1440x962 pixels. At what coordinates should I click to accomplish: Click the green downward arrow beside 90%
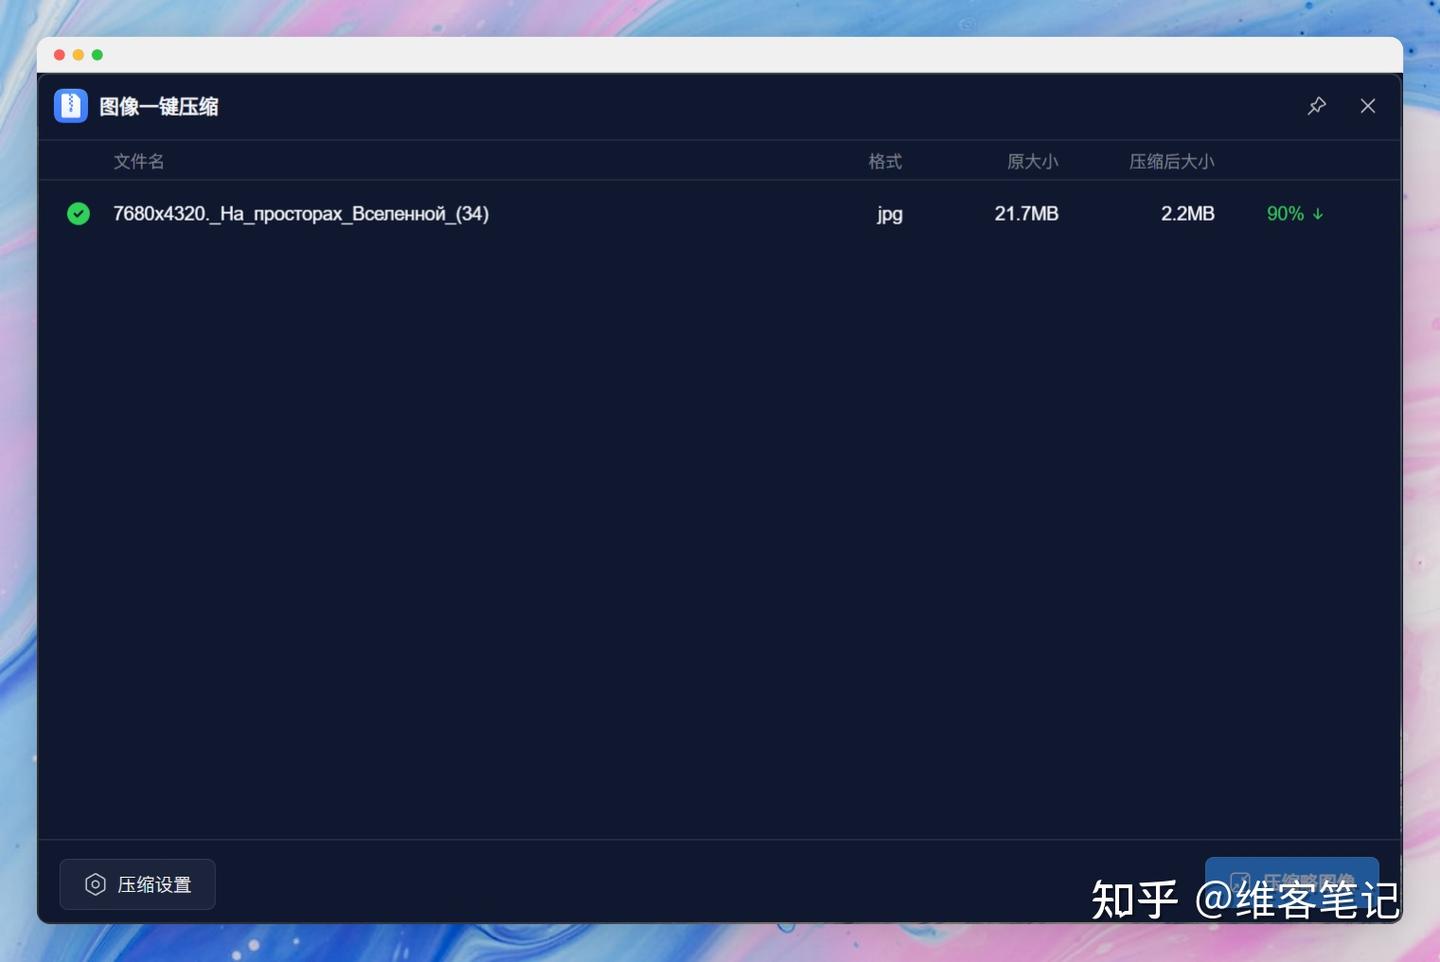[x=1318, y=213]
